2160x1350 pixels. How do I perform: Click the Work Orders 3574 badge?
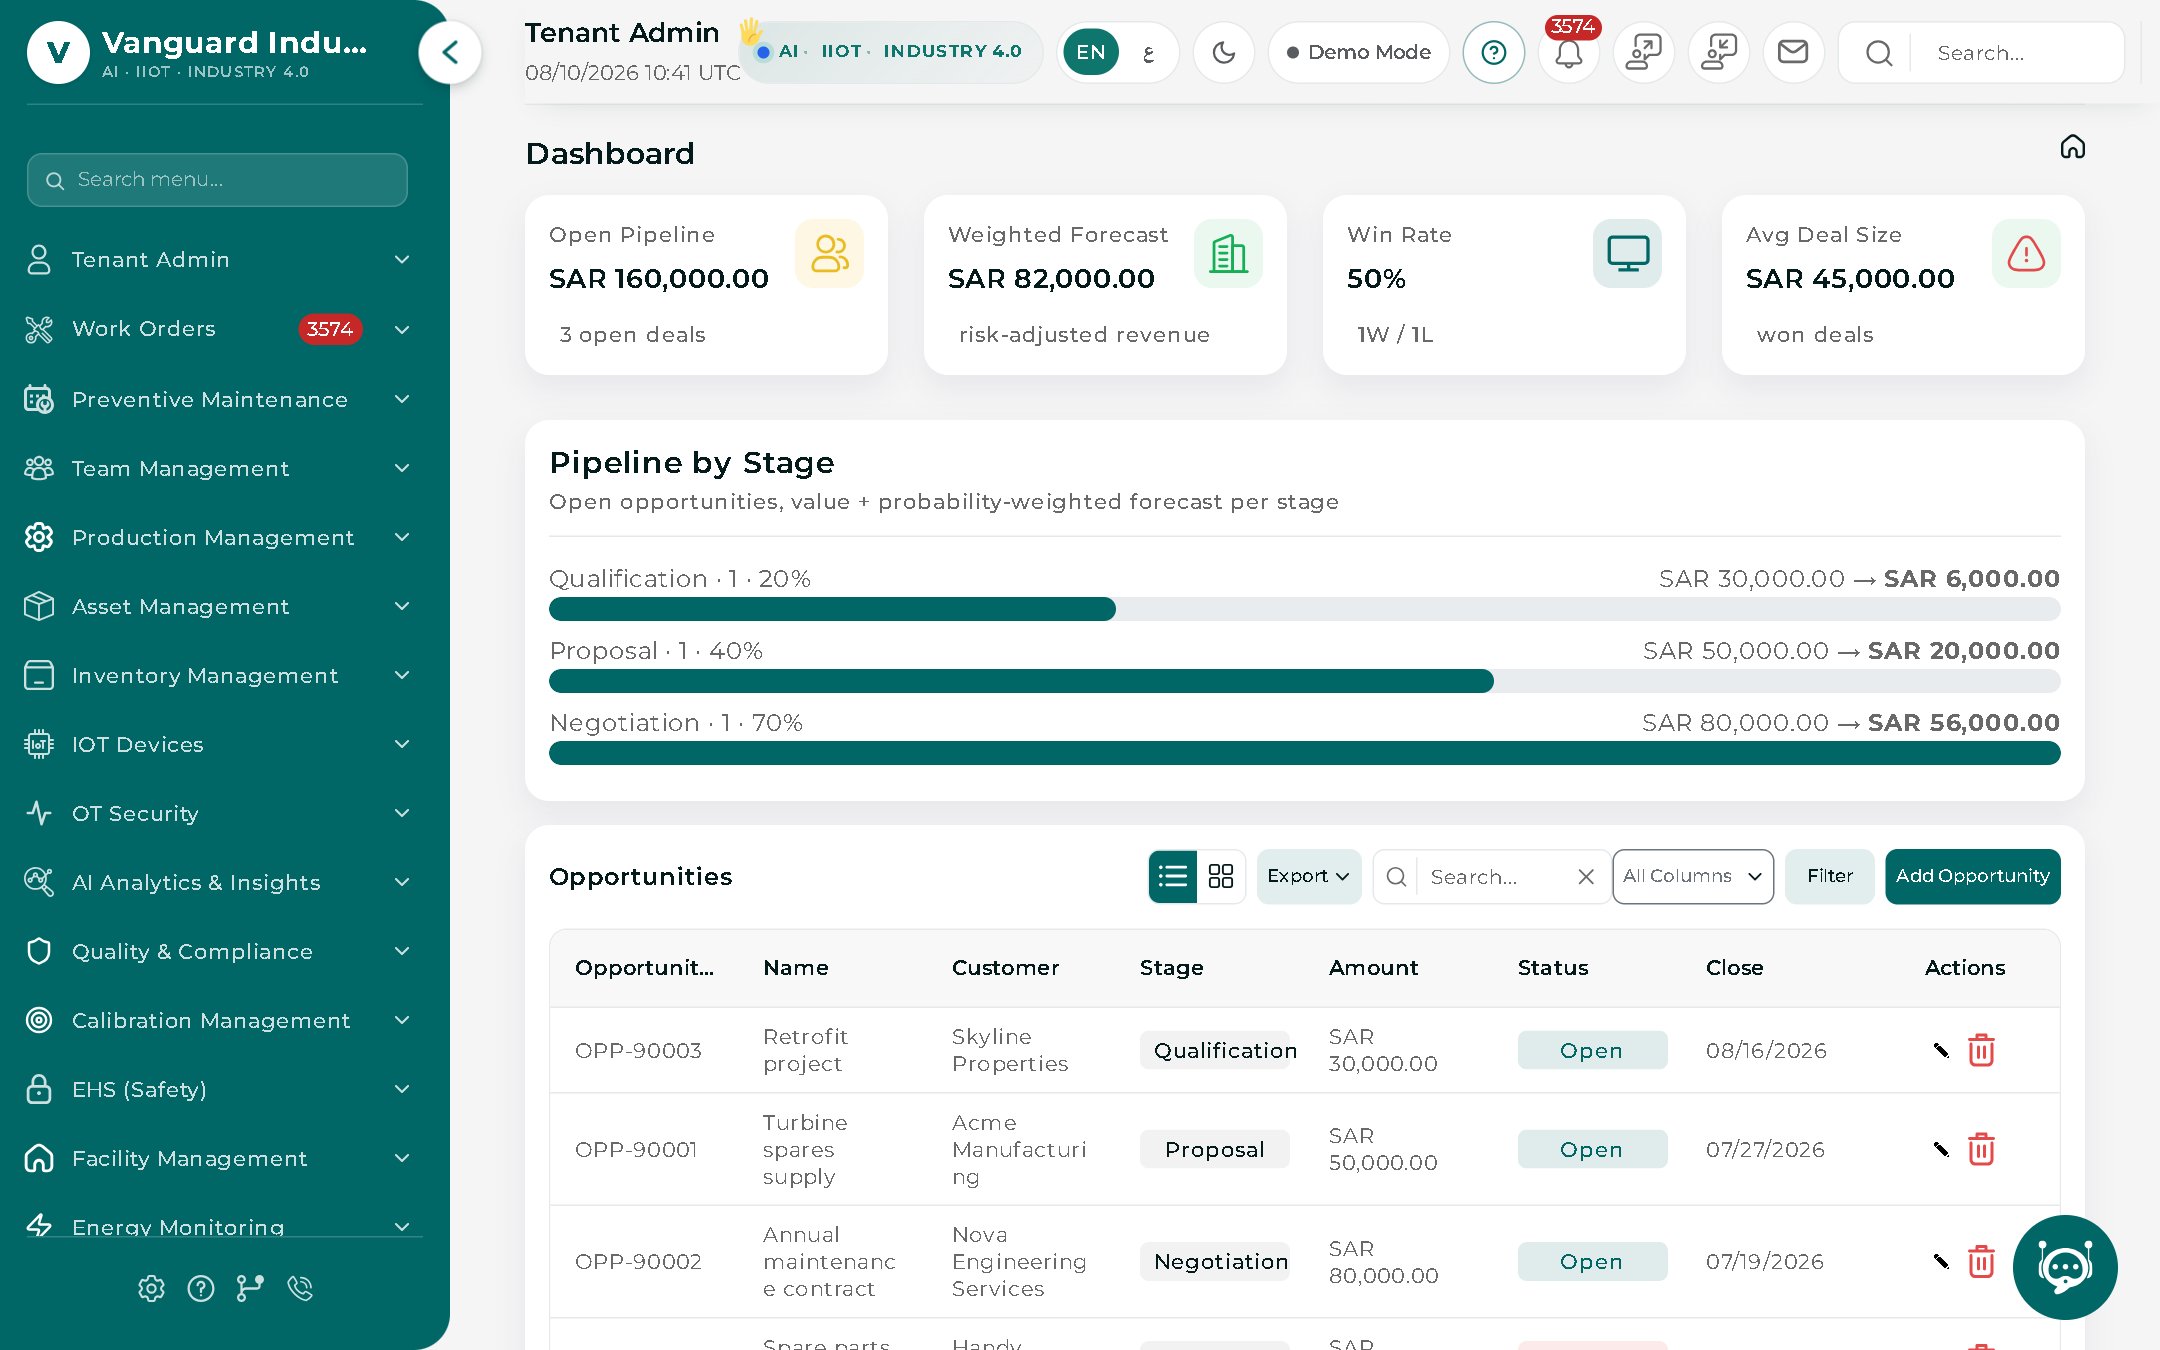pos(329,329)
